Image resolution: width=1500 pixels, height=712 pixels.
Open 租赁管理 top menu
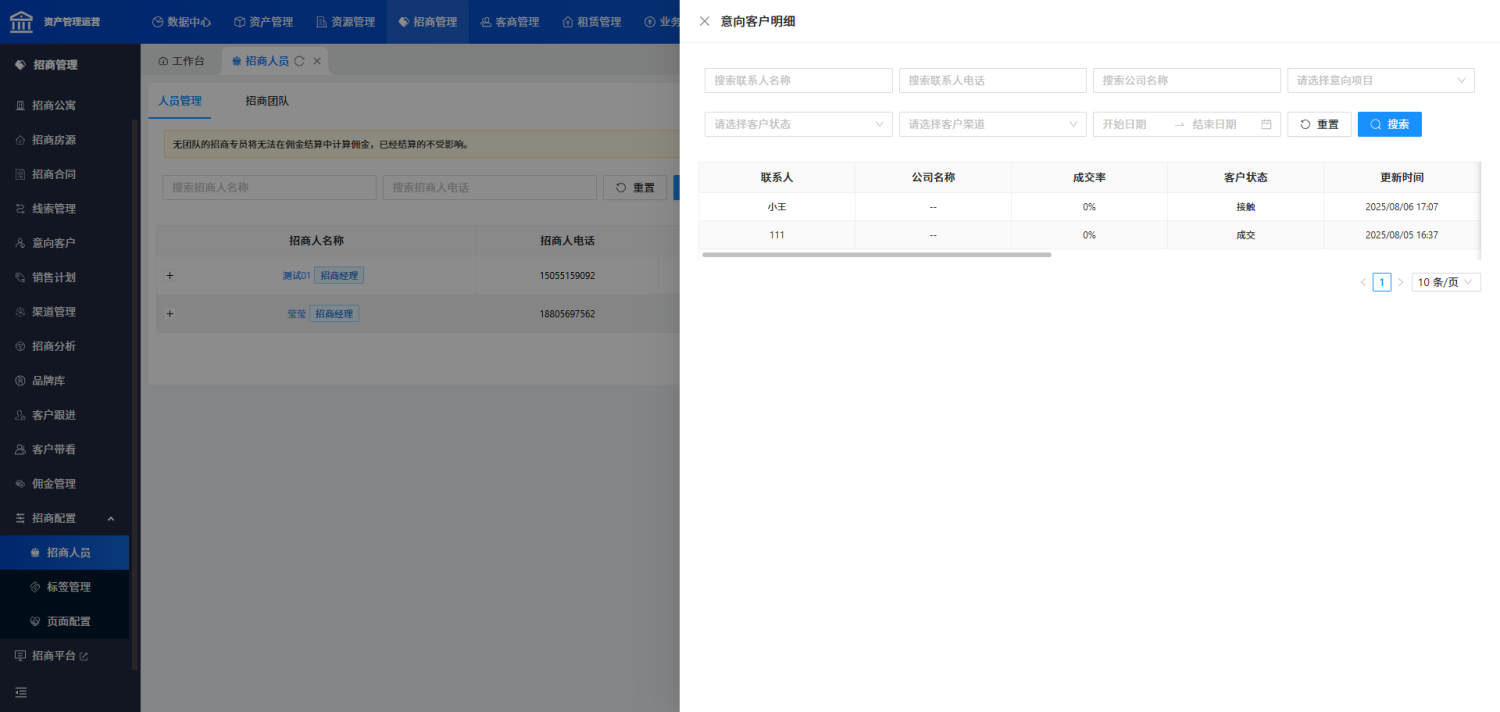point(591,22)
